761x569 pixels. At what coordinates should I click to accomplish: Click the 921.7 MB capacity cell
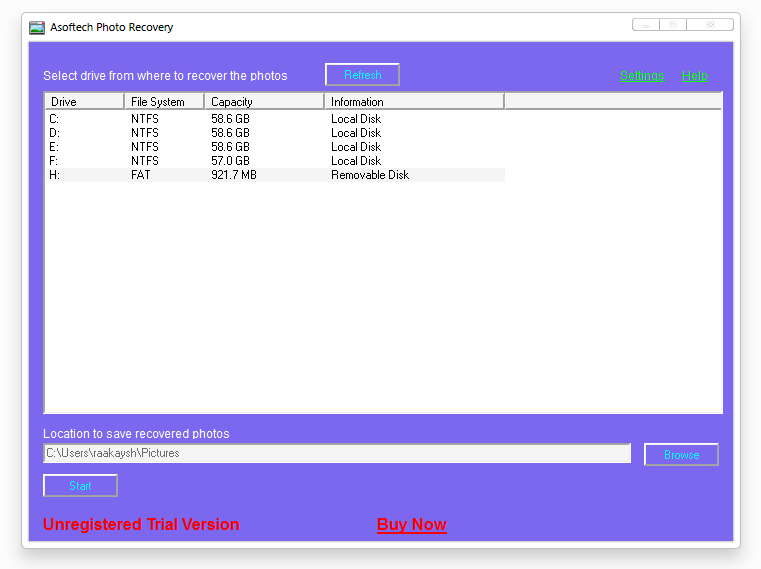233,175
